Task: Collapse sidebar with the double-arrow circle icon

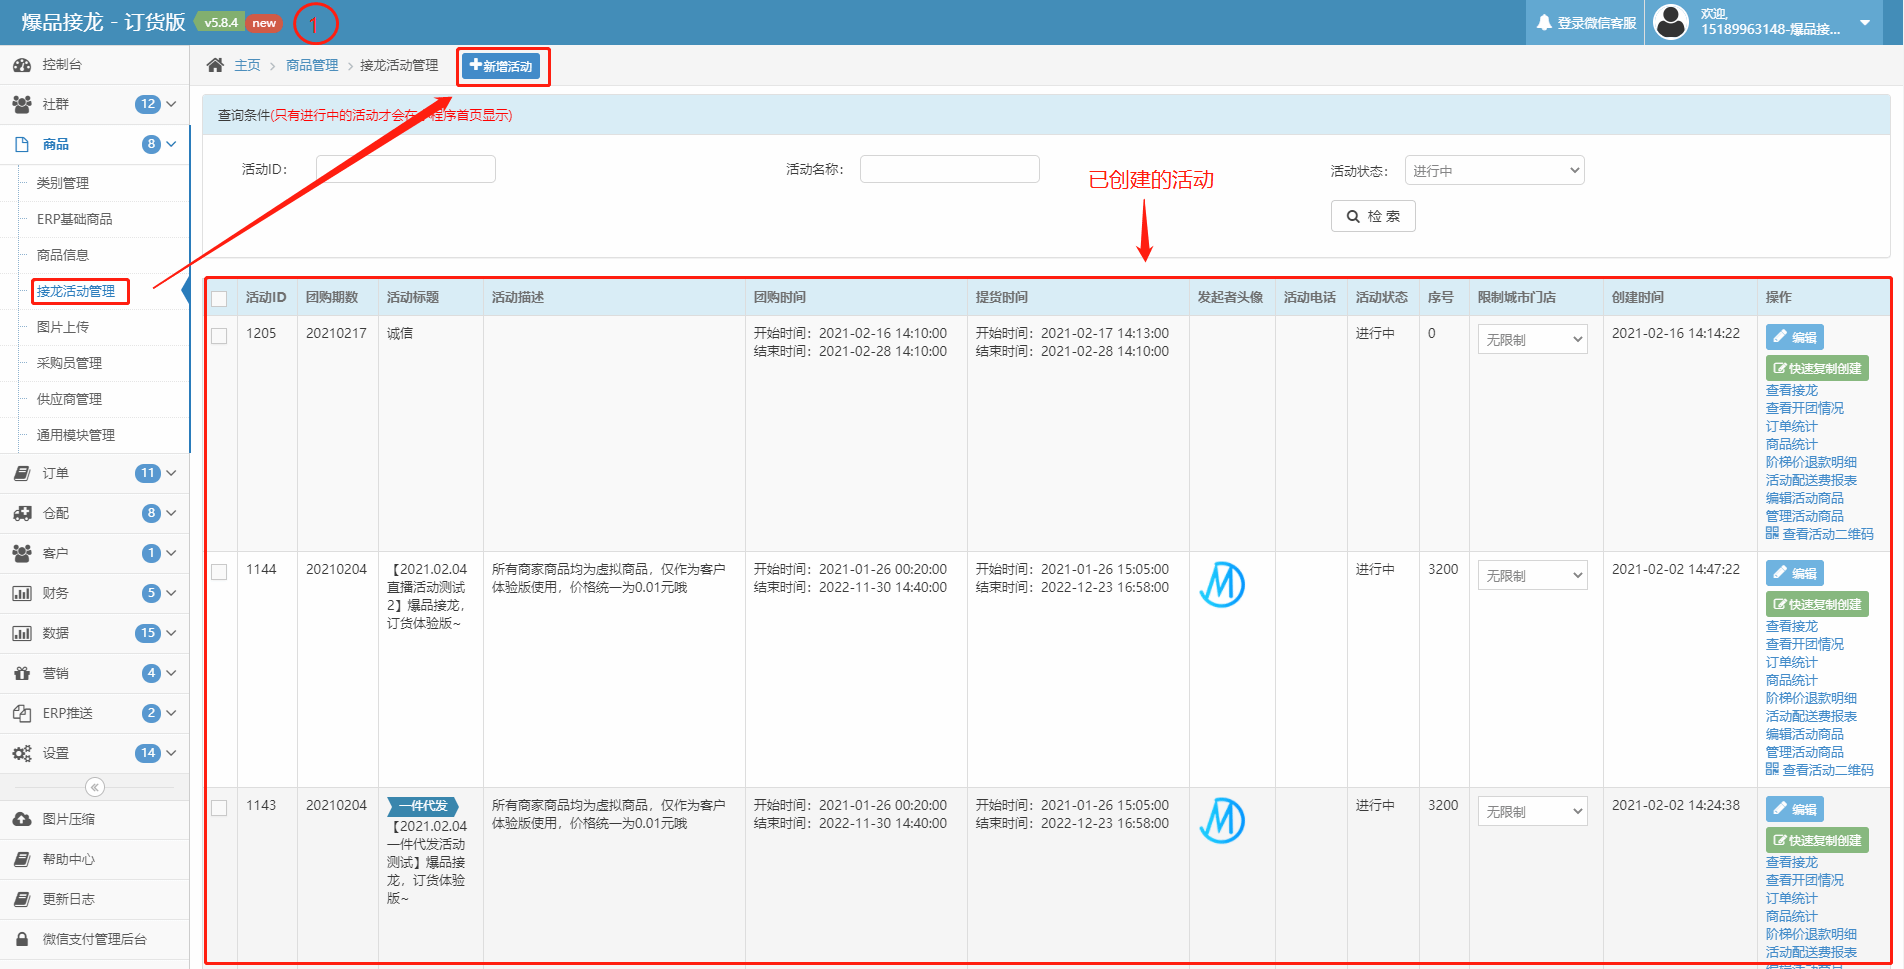Action: point(95,787)
